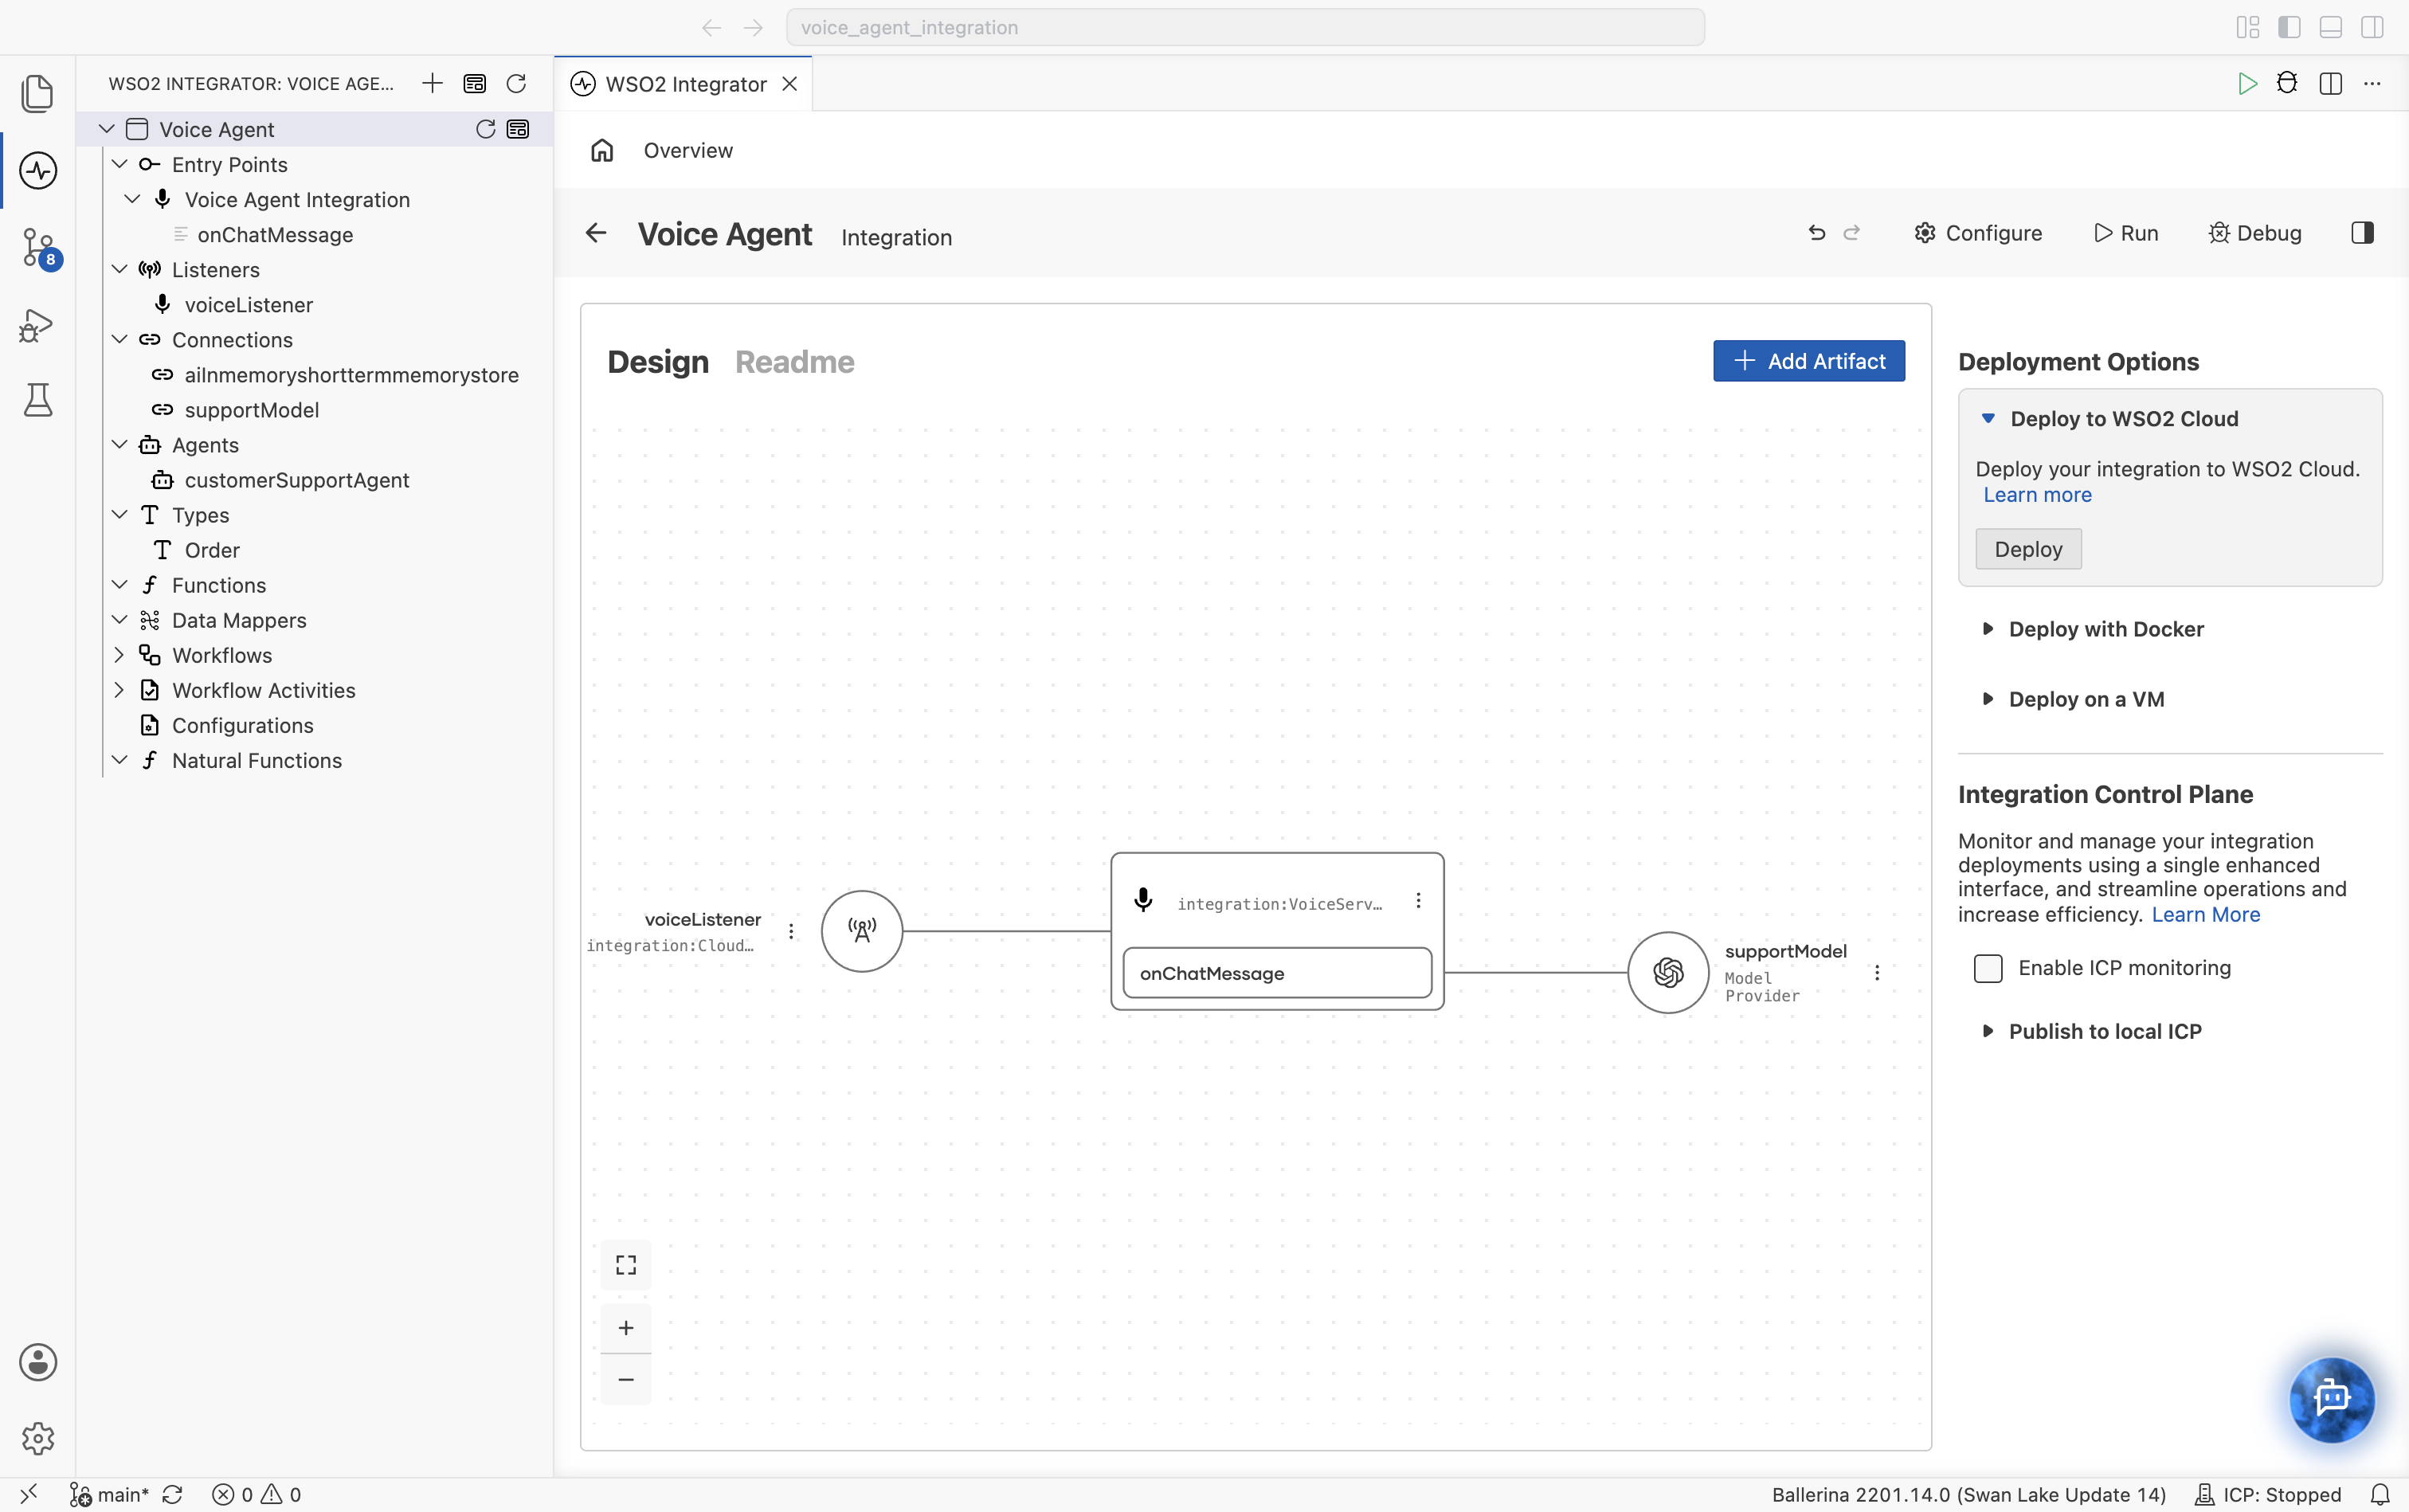Click the home icon beside Overview
This screenshot has width=2409, height=1512.
tap(601, 150)
